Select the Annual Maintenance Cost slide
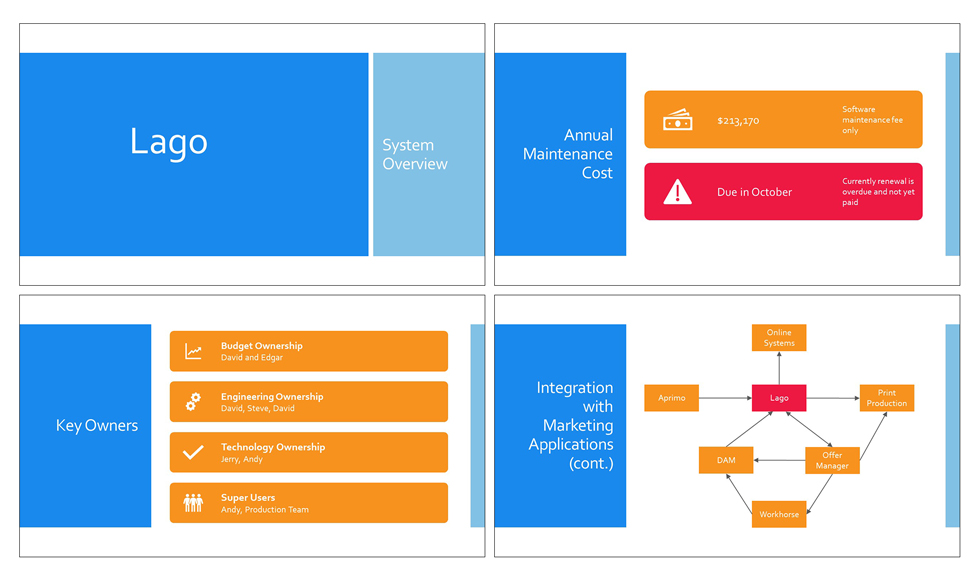This screenshot has height=580, width=979. 727,154
